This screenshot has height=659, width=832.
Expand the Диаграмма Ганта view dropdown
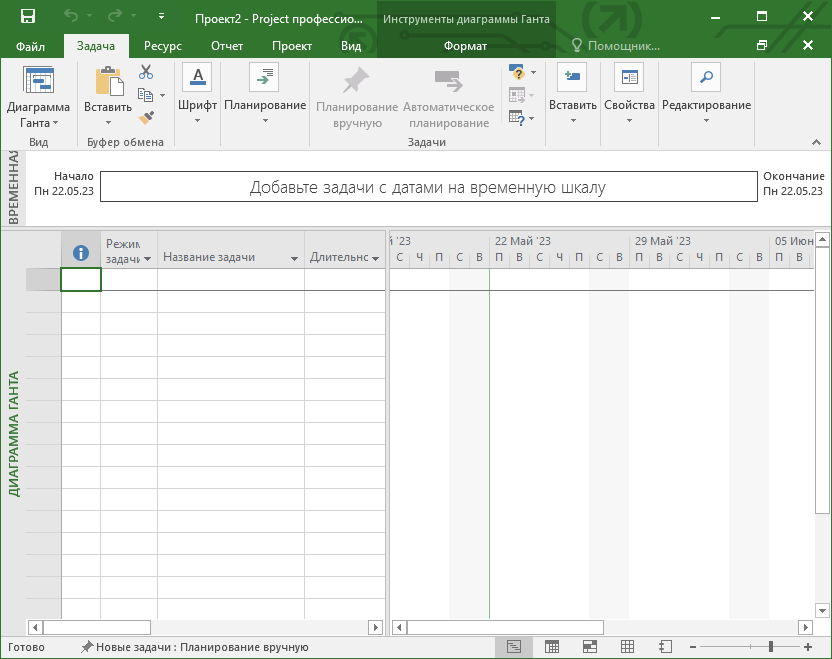coord(38,123)
